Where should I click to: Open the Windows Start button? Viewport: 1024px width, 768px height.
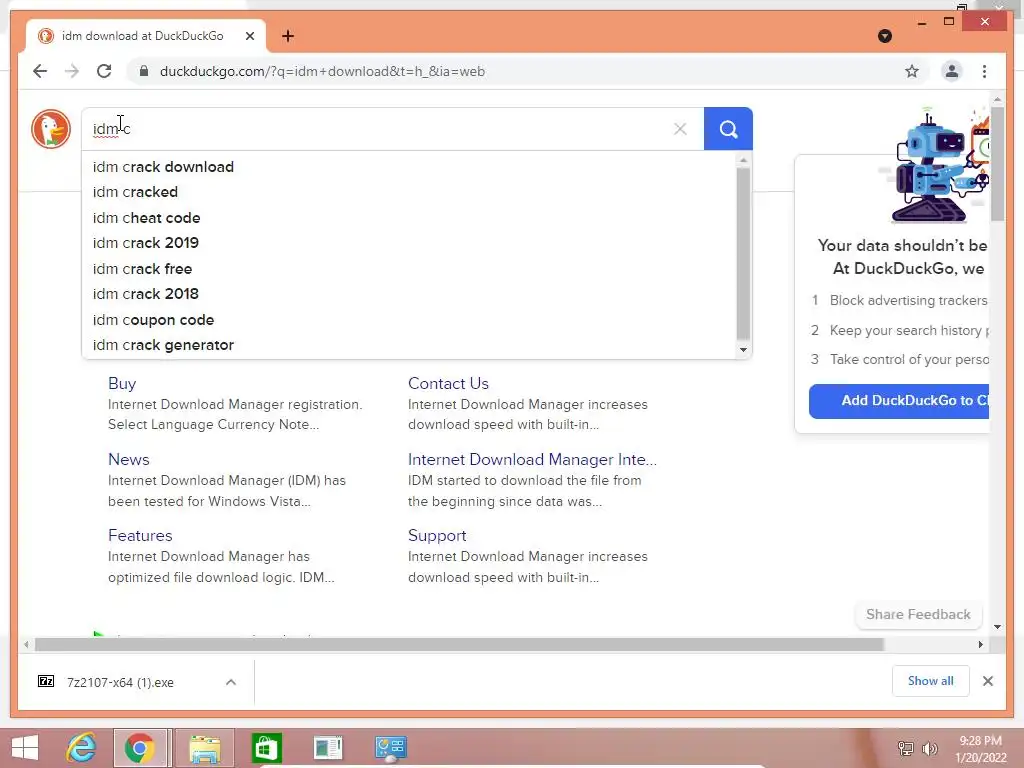(x=25, y=748)
